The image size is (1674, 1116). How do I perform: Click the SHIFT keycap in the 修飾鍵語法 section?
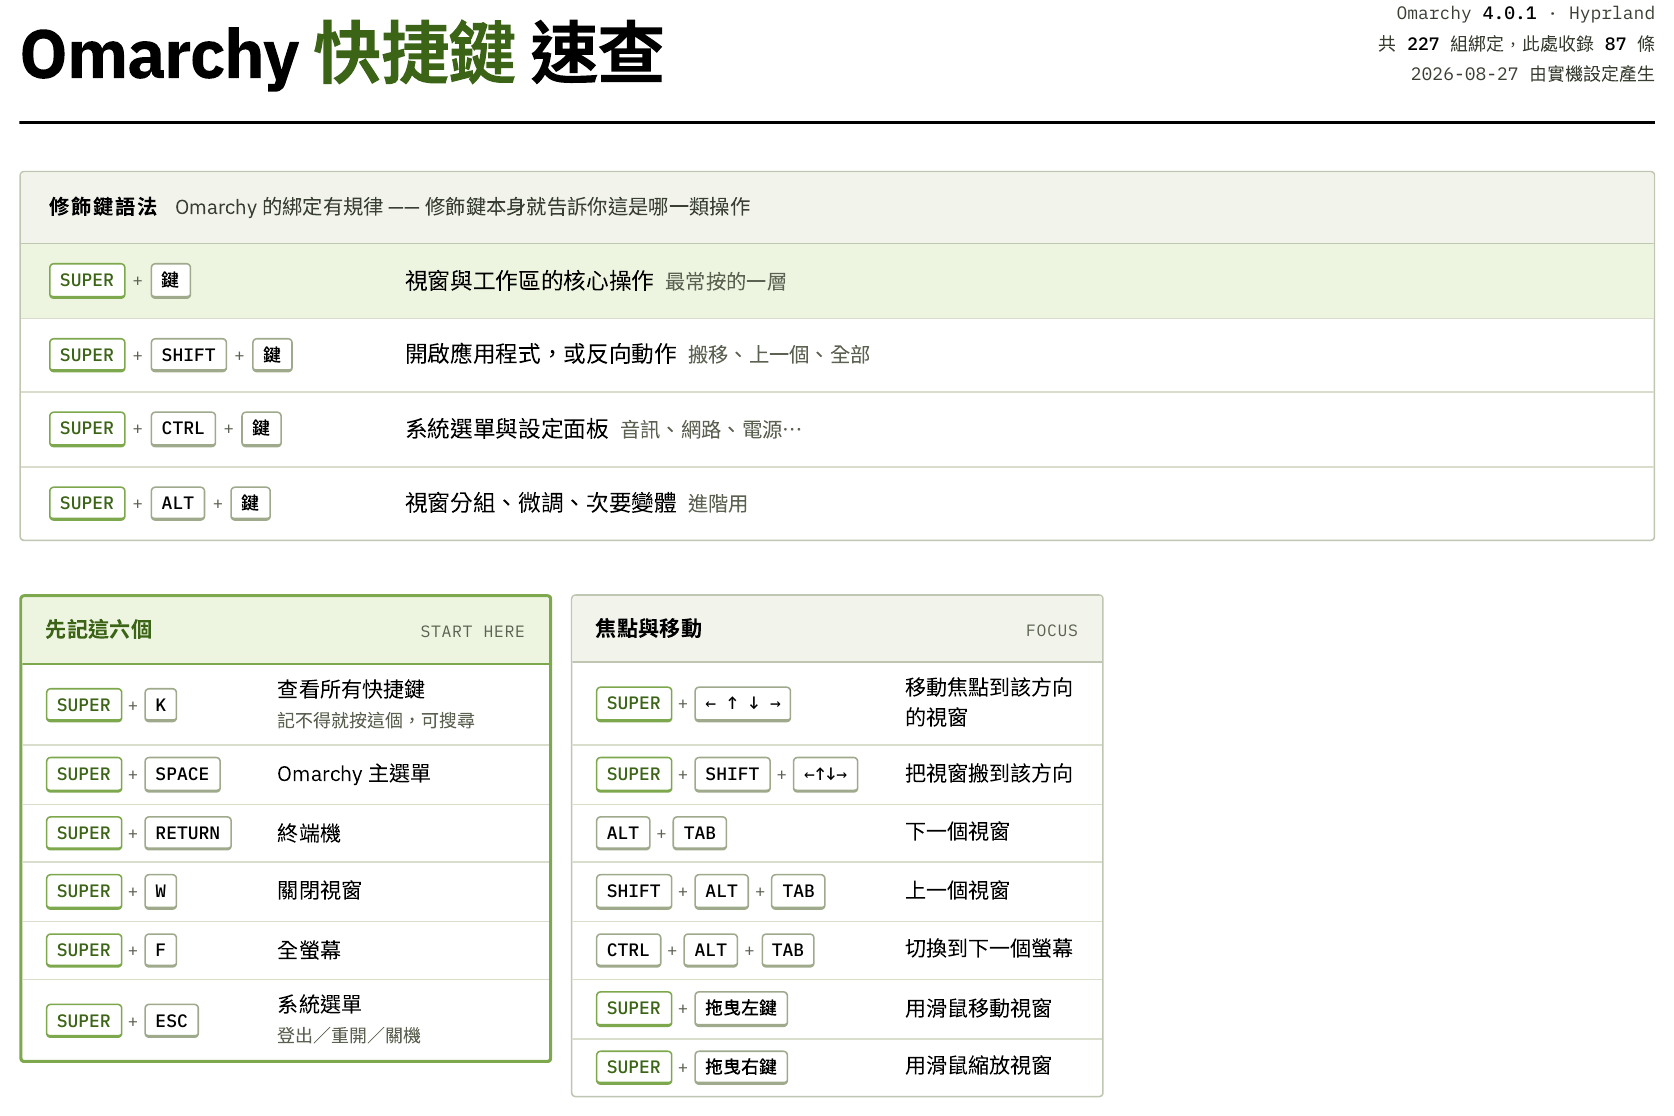[189, 355]
